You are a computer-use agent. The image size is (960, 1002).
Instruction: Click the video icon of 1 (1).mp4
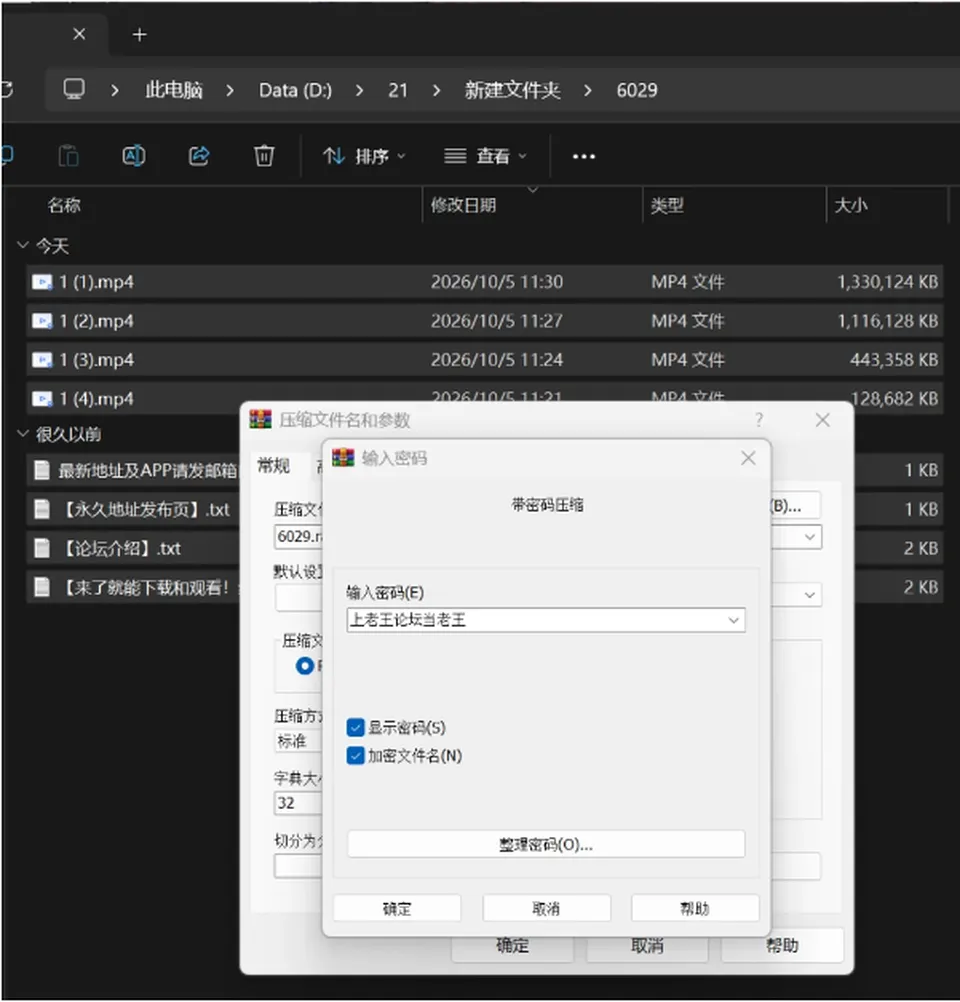pyautogui.click(x=42, y=282)
